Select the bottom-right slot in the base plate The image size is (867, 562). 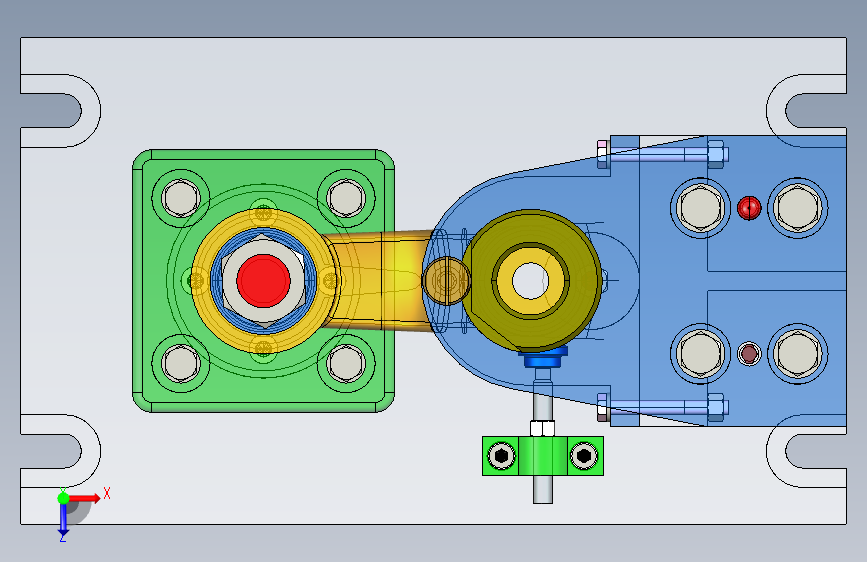click(816, 451)
